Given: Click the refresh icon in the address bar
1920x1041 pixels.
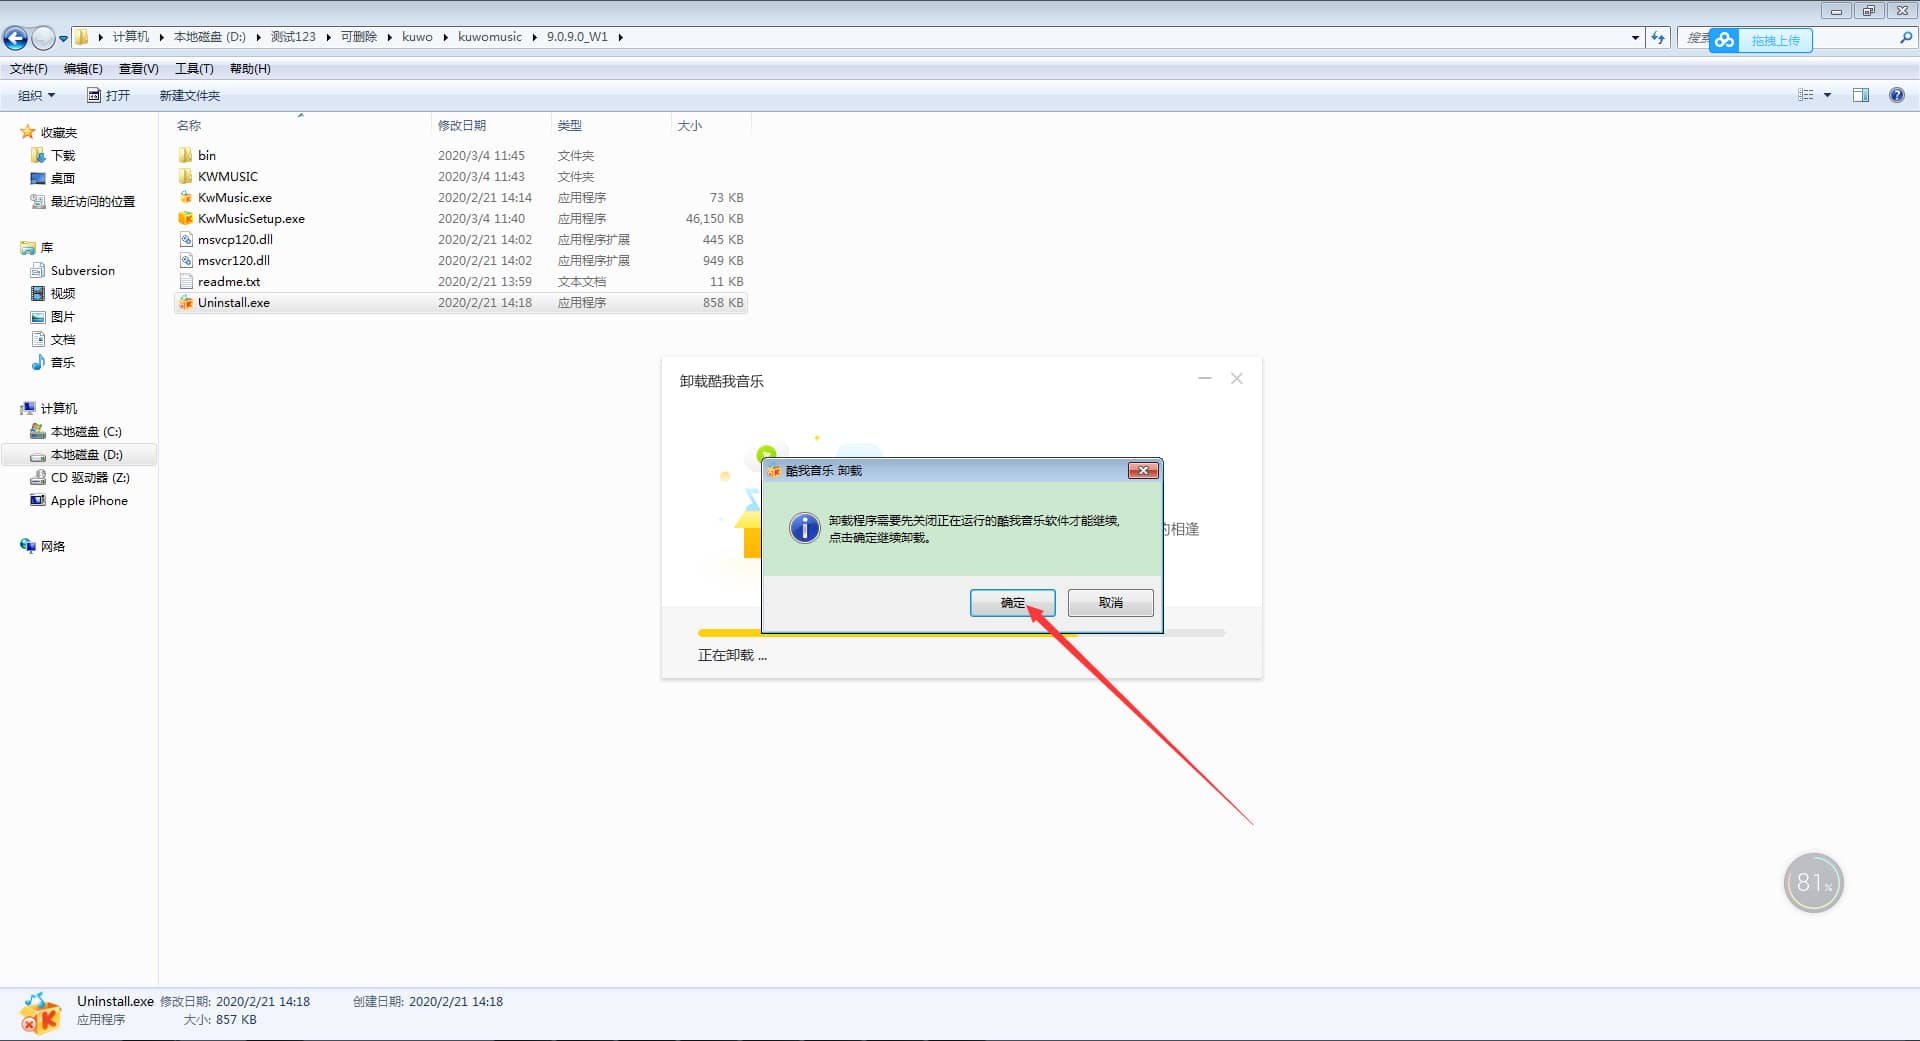Looking at the screenshot, I should [x=1657, y=37].
